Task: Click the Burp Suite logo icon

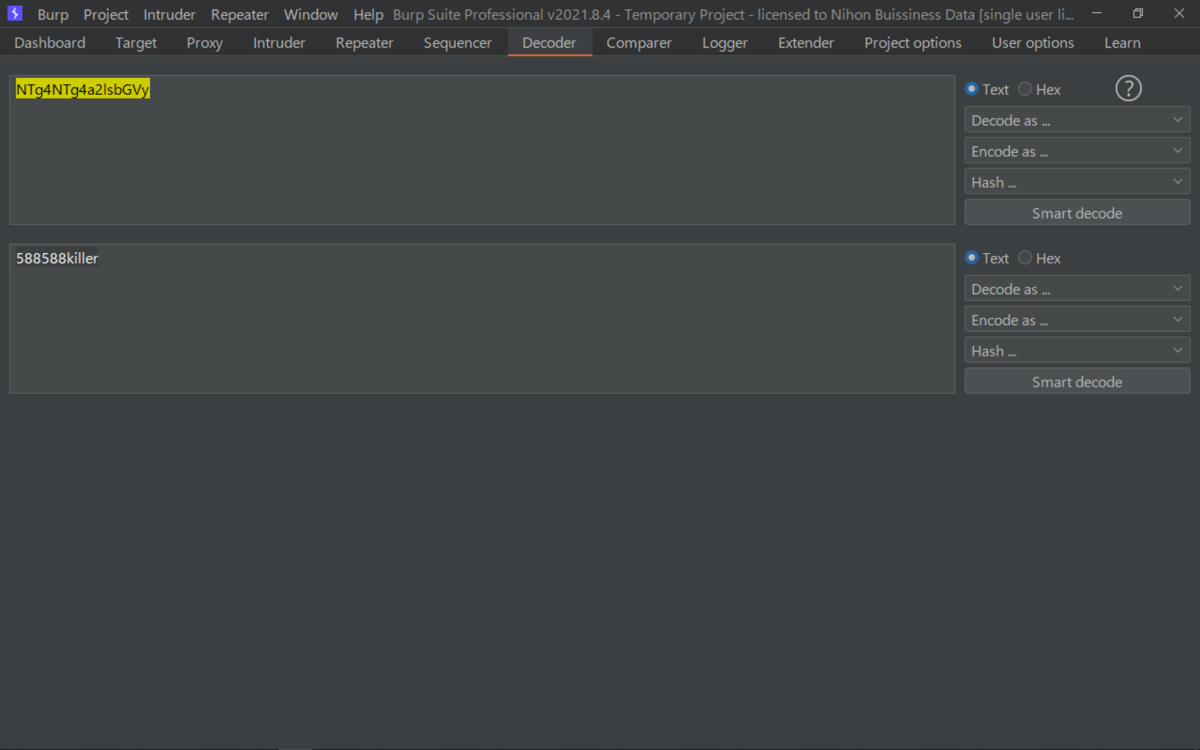Action: pyautogui.click(x=14, y=14)
